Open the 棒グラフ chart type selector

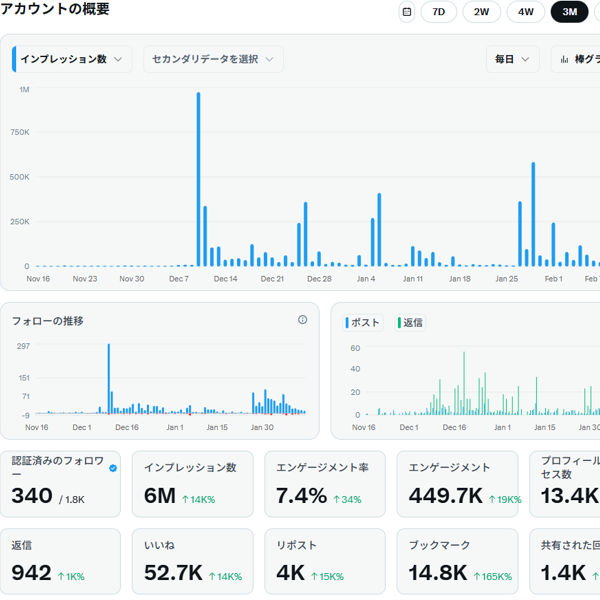pyautogui.click(x=576, y=59)
